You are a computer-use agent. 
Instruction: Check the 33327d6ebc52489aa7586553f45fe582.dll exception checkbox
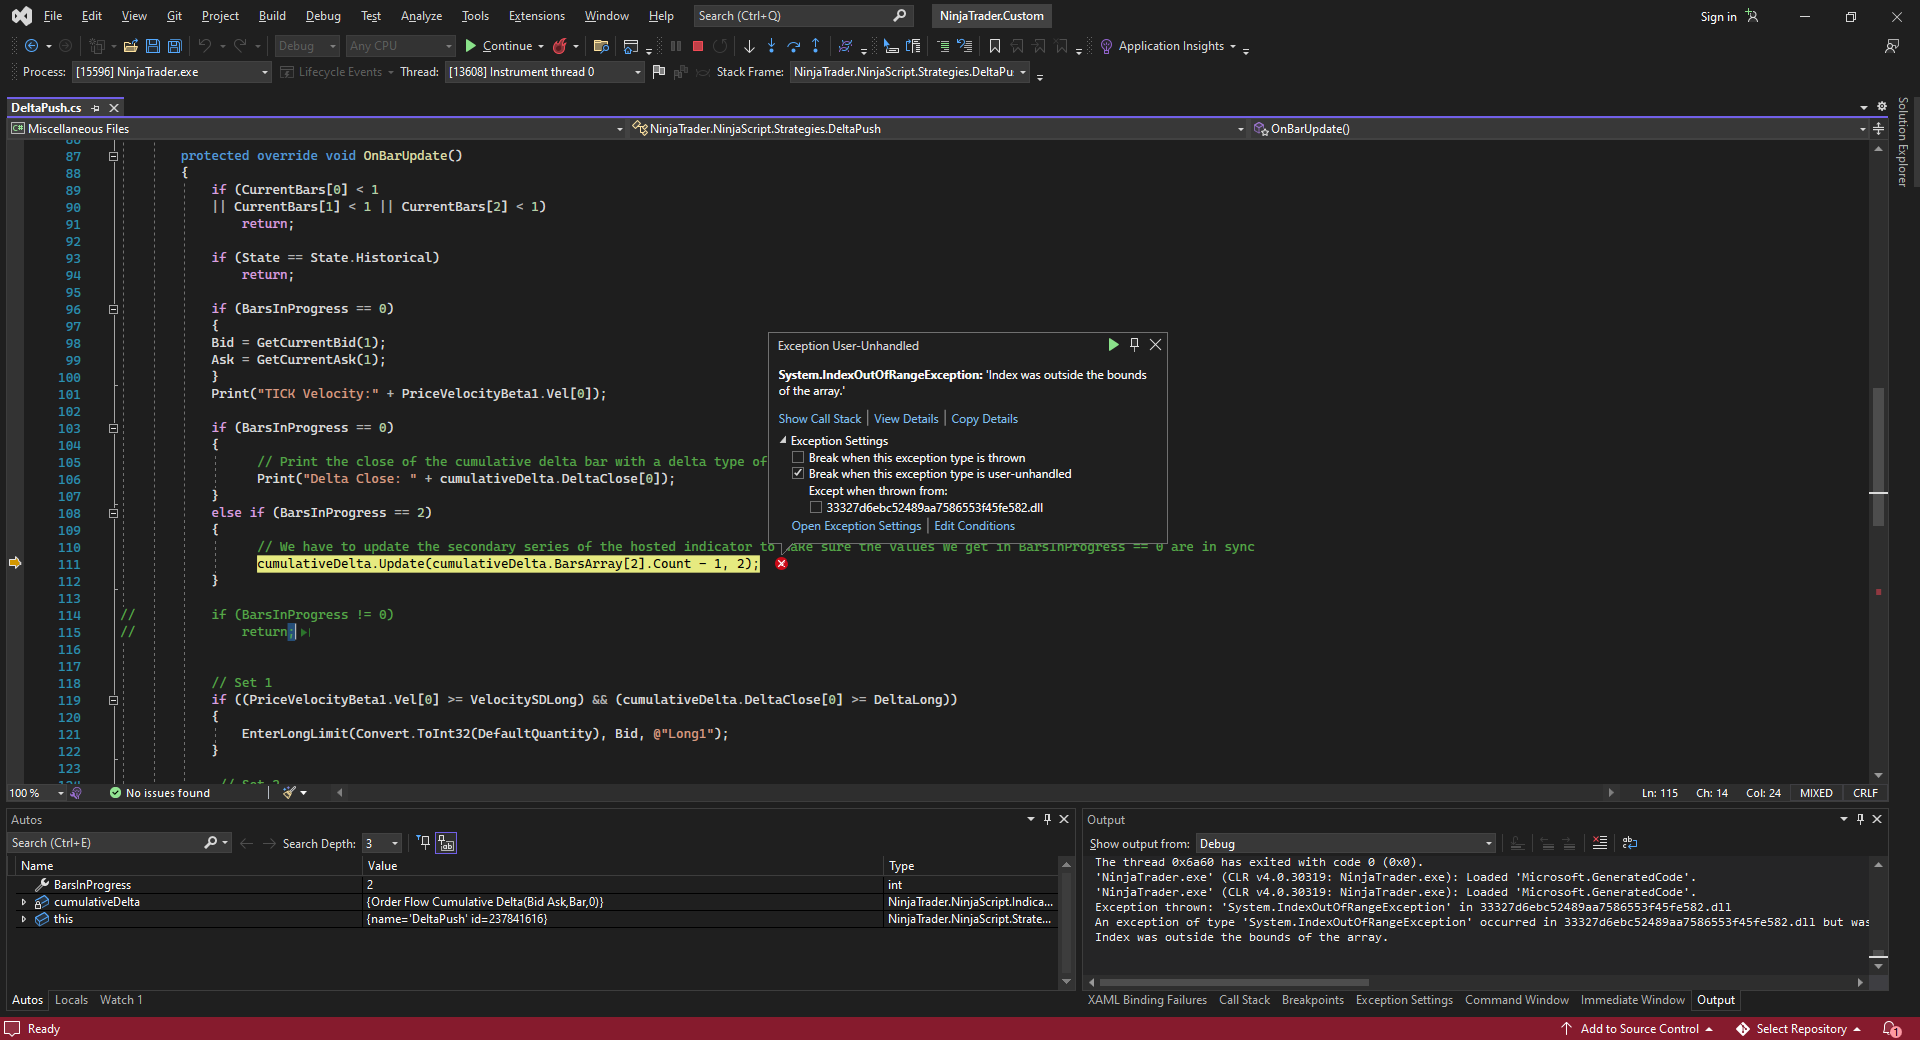pyautogui.click(x=816, y=508)
